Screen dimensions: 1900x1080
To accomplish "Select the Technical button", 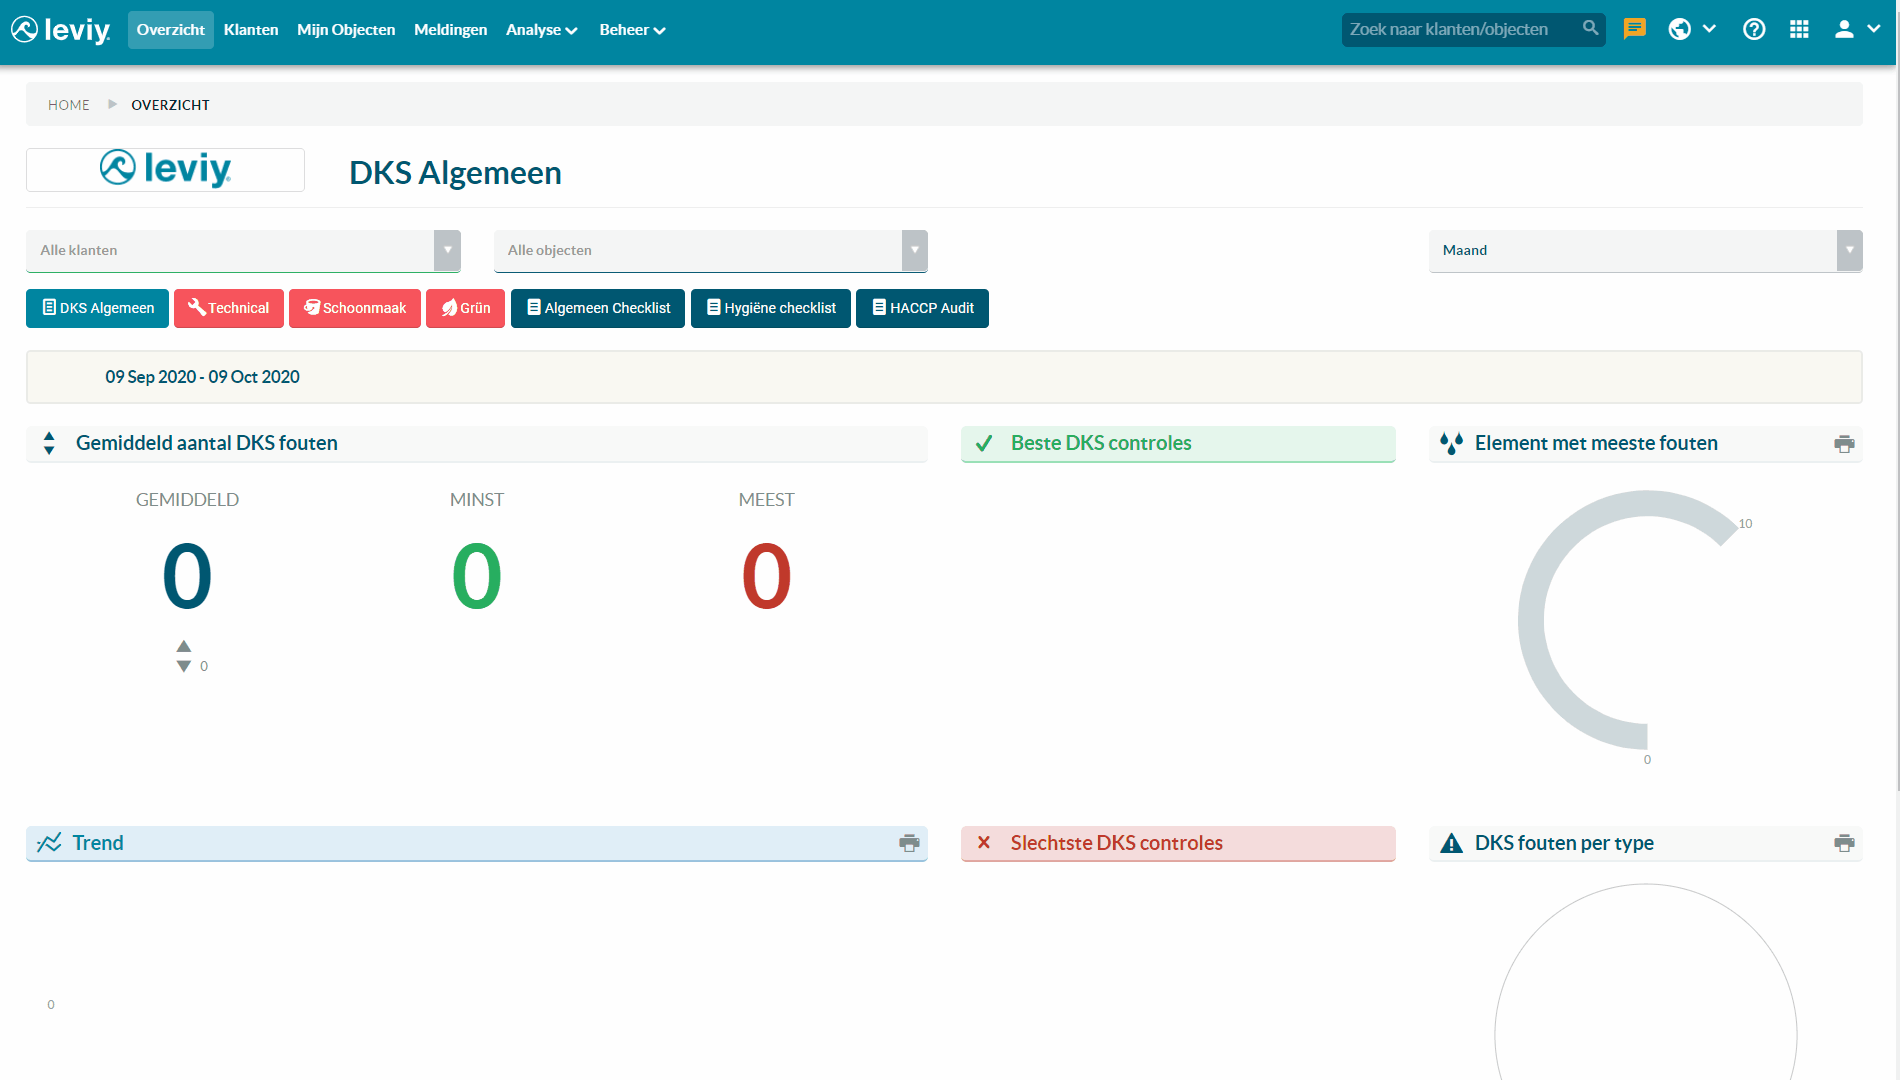I will click(x=229, y=308).
